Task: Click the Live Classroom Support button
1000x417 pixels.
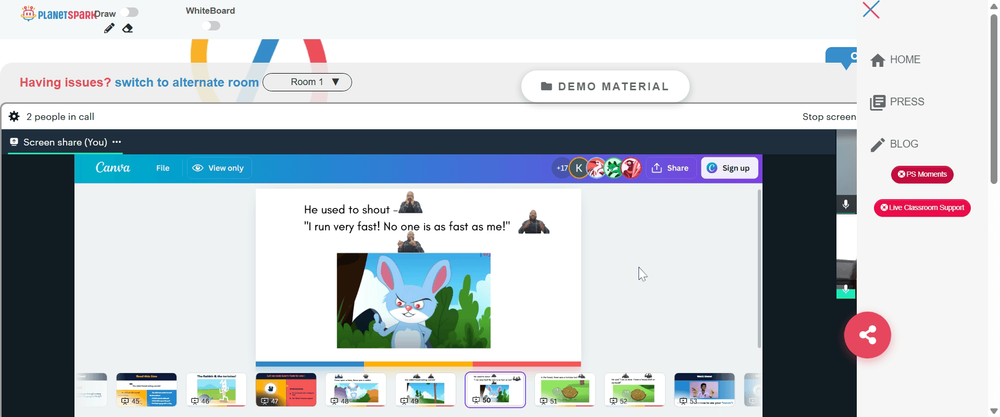Action: click(922, 207)
